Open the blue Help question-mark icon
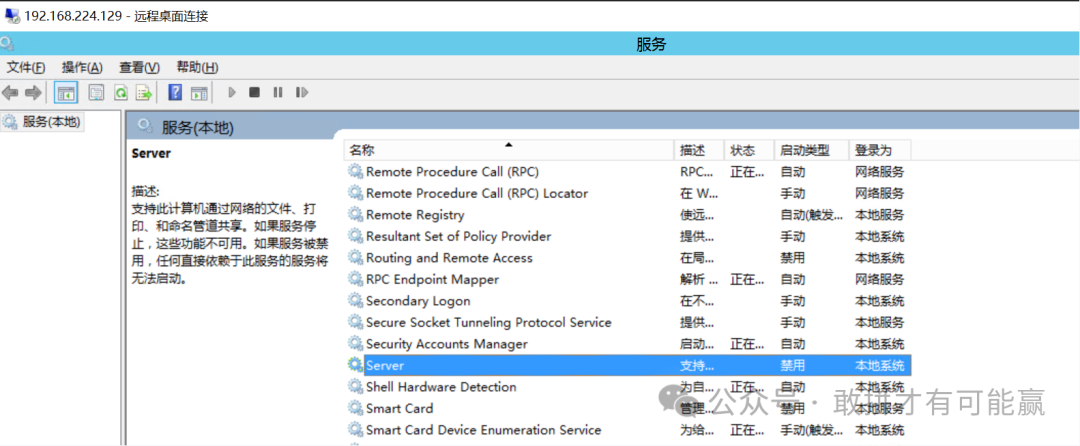This screenshot has height=446, width=1080. (x=175, y=93)
